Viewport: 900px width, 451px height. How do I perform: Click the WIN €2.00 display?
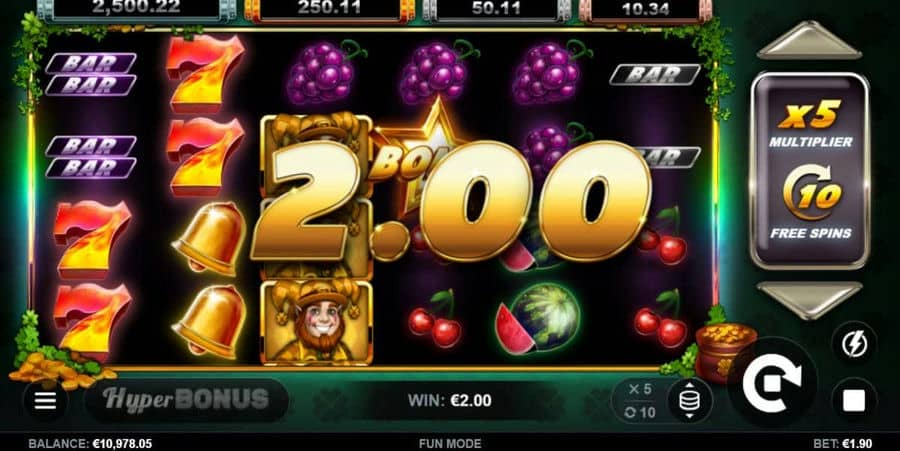pyautogui.click(x=449, y=401)
